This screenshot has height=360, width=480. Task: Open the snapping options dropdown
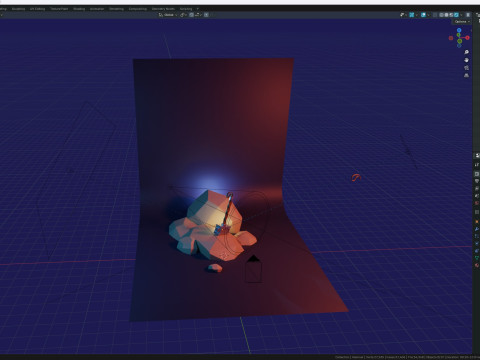click(198, 15)
